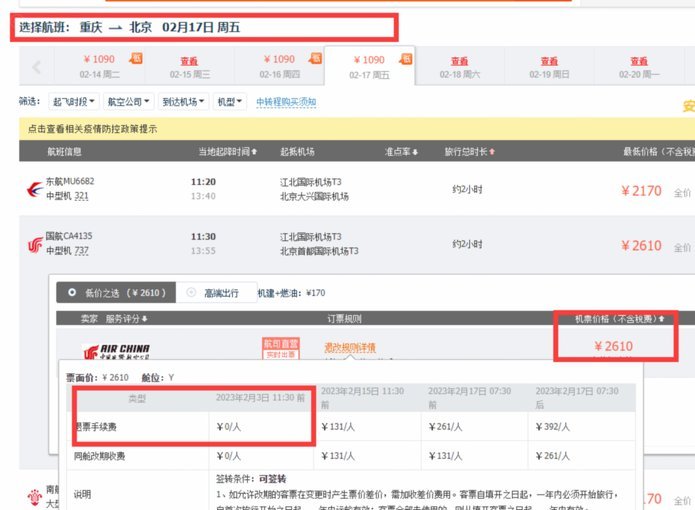Sort by 机票价格(不含税费) in seller list
This screenshot has height=510, width=695.
pos(620,319)
